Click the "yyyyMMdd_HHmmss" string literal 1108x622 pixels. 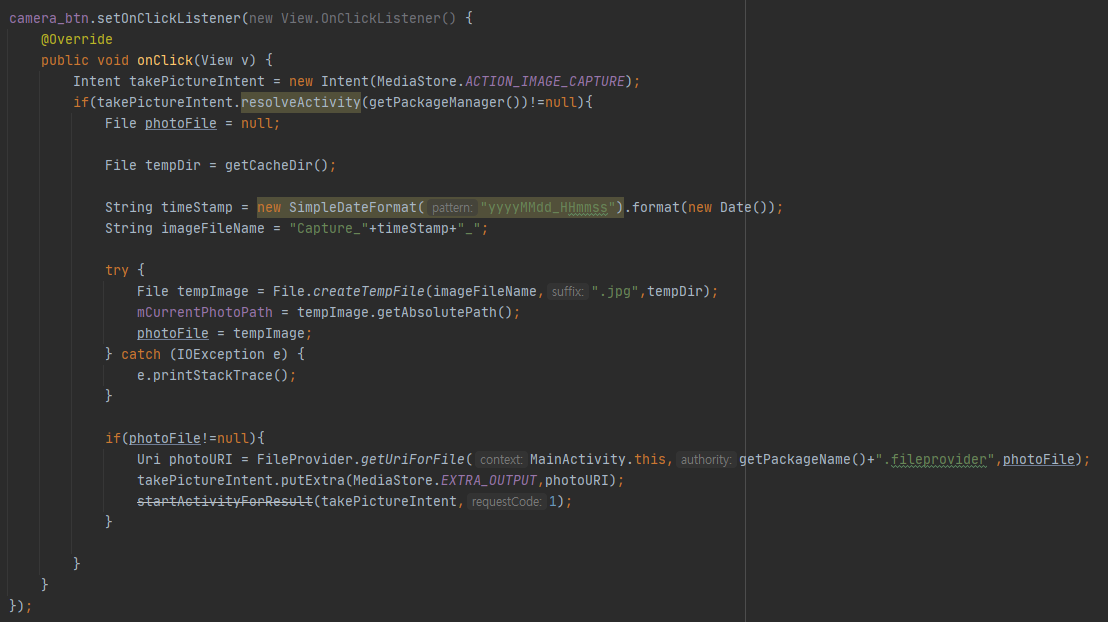(548, 208)
